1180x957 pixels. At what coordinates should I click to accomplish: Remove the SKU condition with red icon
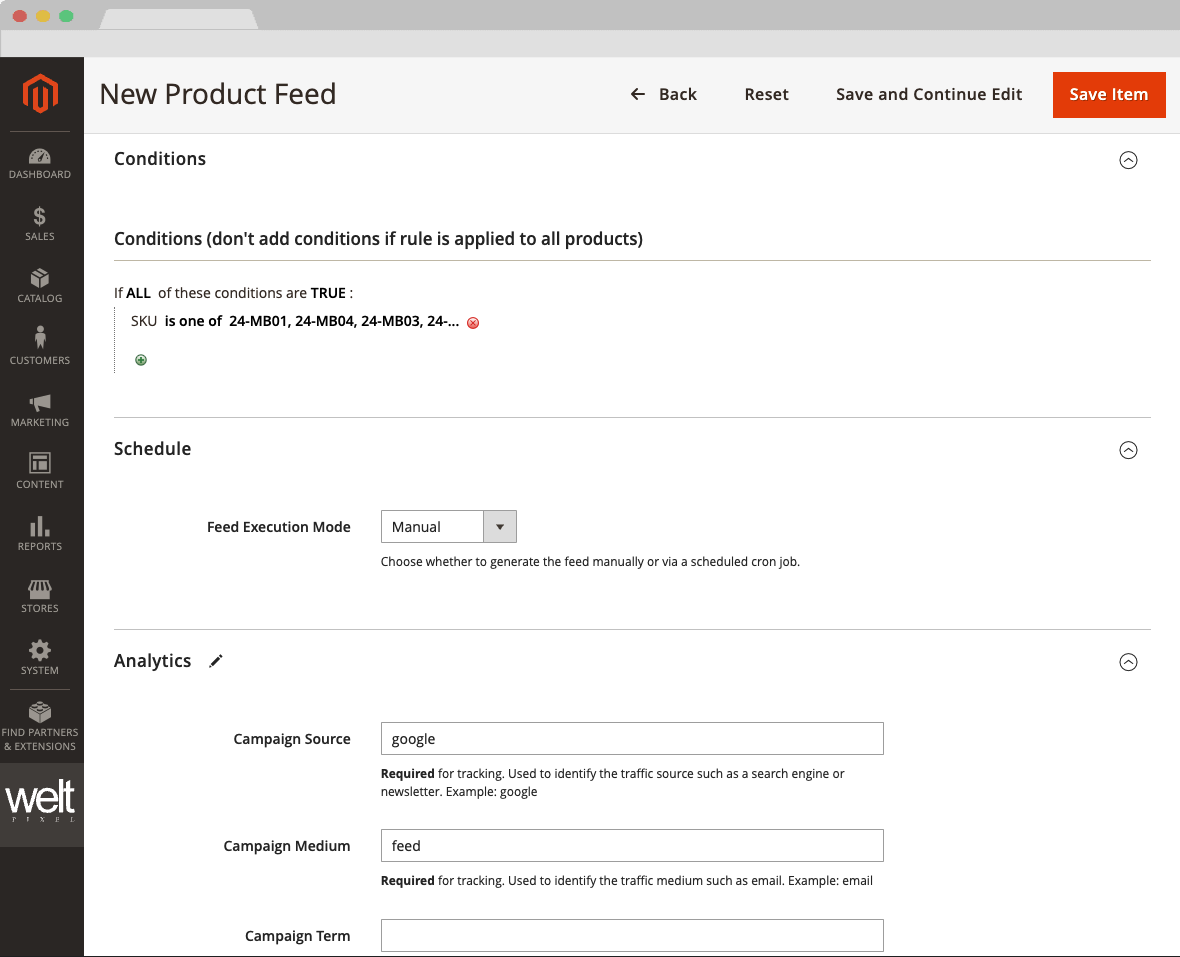(473, 323)
